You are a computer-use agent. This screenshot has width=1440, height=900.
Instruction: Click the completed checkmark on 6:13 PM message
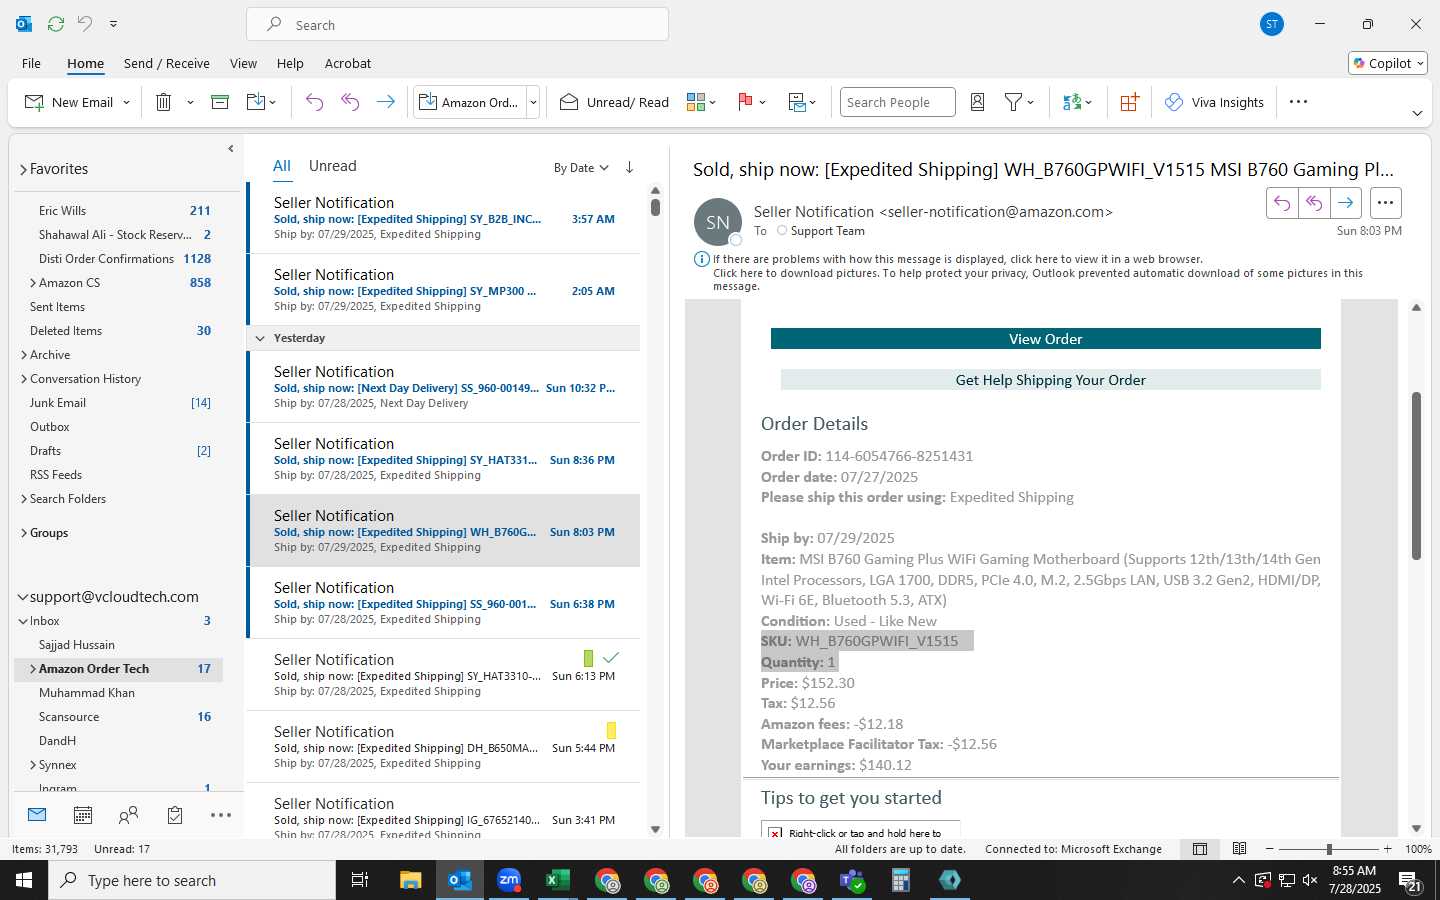pos(611,658)
